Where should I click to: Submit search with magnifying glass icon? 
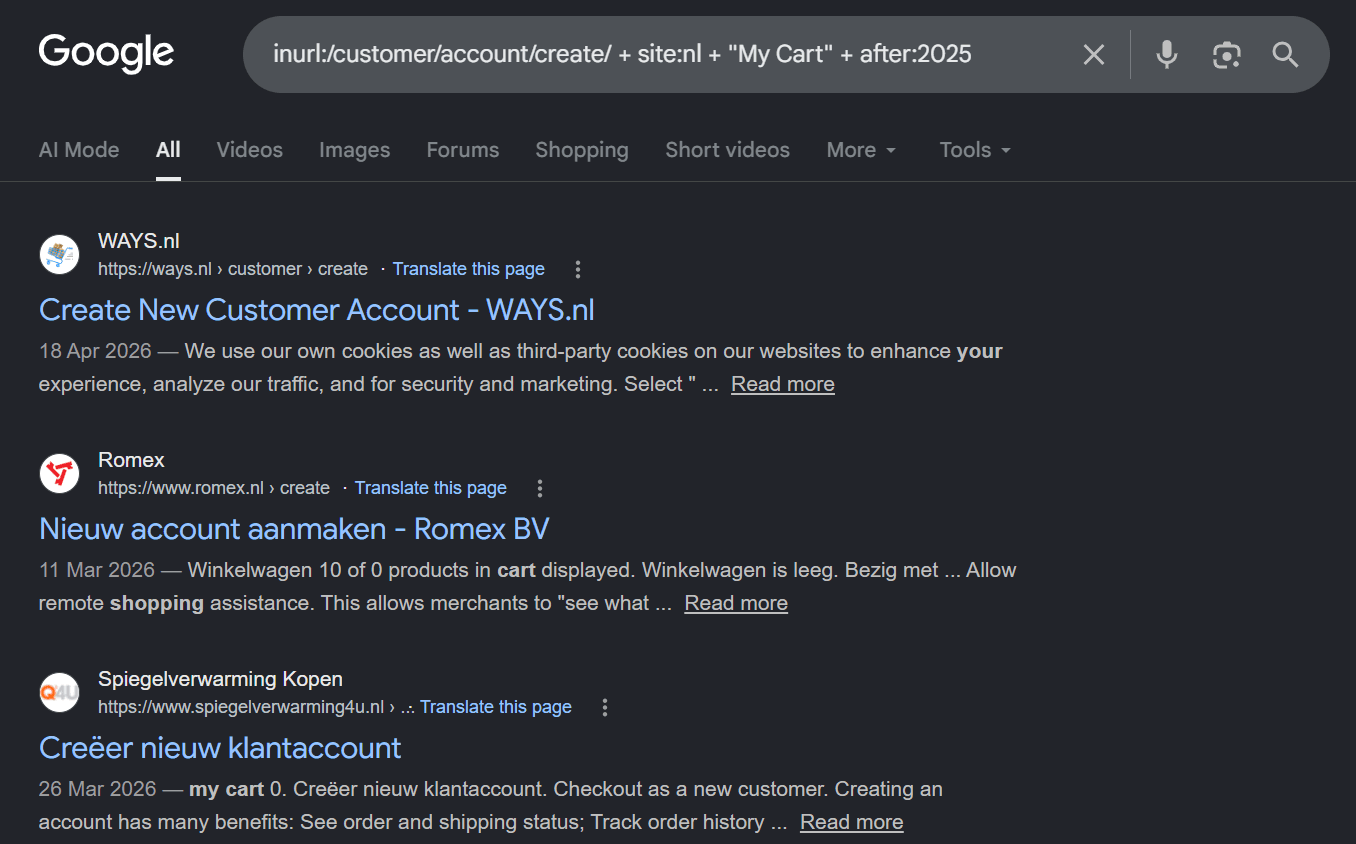(1286, 54)
